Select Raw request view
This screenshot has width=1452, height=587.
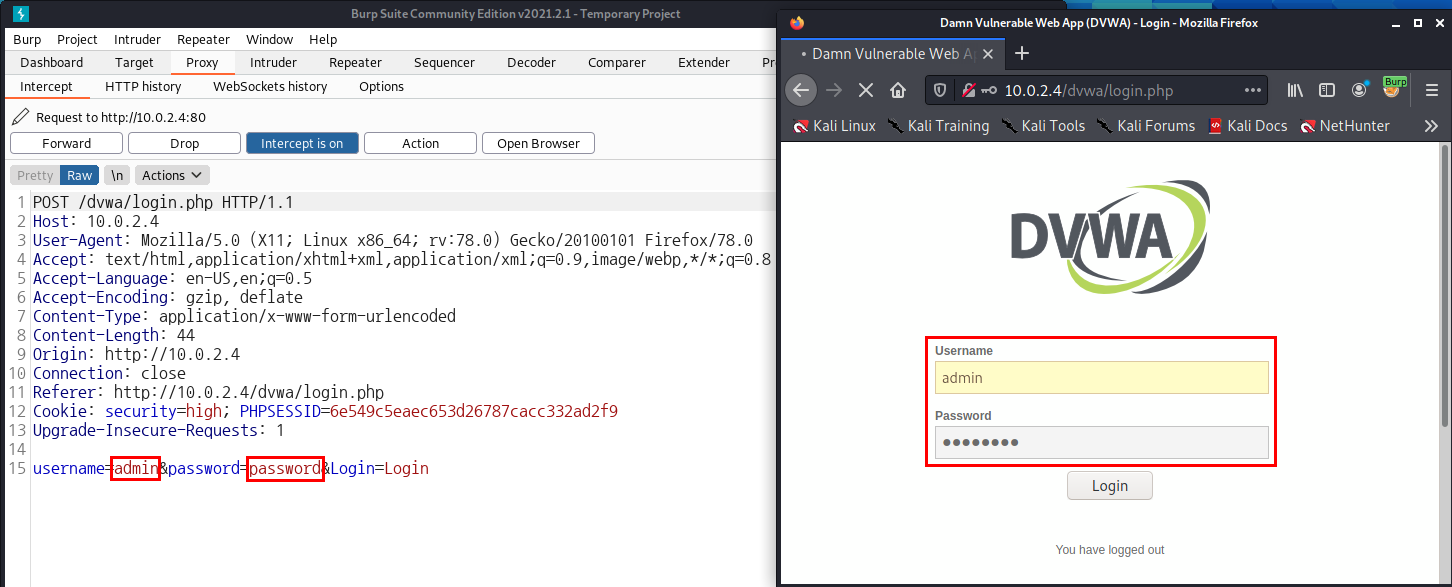(x=80, y=175)
